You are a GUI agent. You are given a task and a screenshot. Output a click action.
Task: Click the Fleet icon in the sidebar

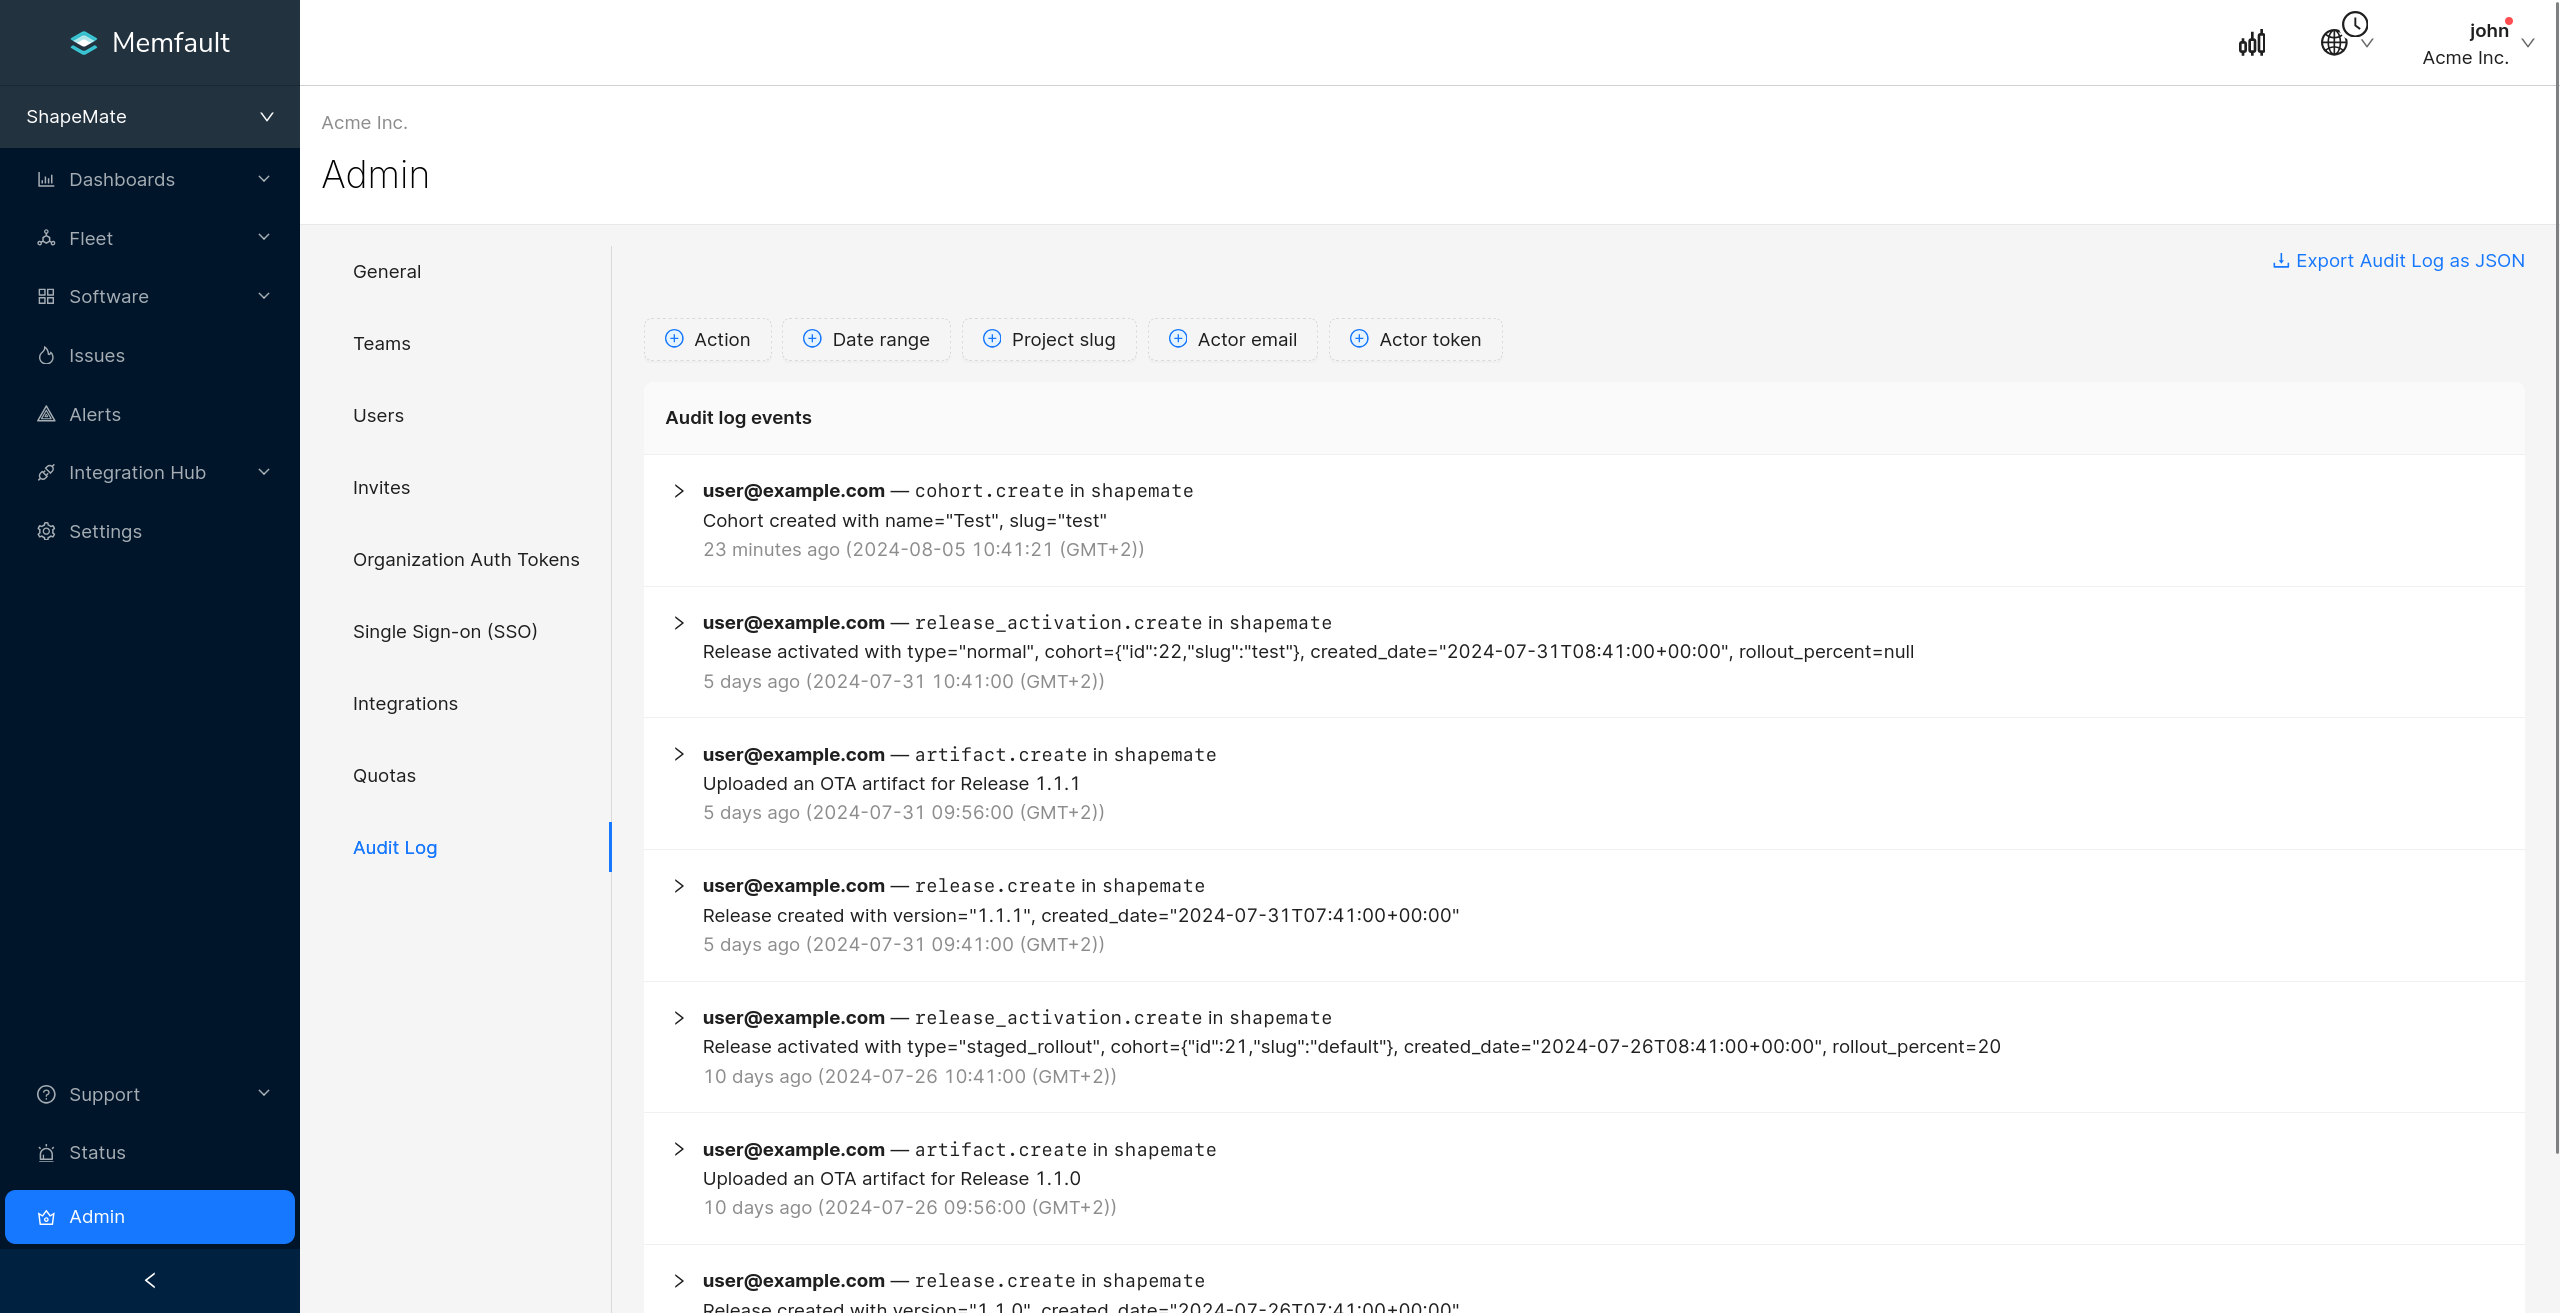[47, 238]
